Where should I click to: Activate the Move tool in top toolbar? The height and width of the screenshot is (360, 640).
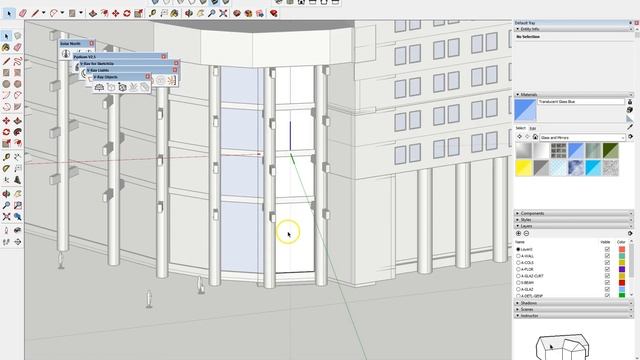(116, 13)
